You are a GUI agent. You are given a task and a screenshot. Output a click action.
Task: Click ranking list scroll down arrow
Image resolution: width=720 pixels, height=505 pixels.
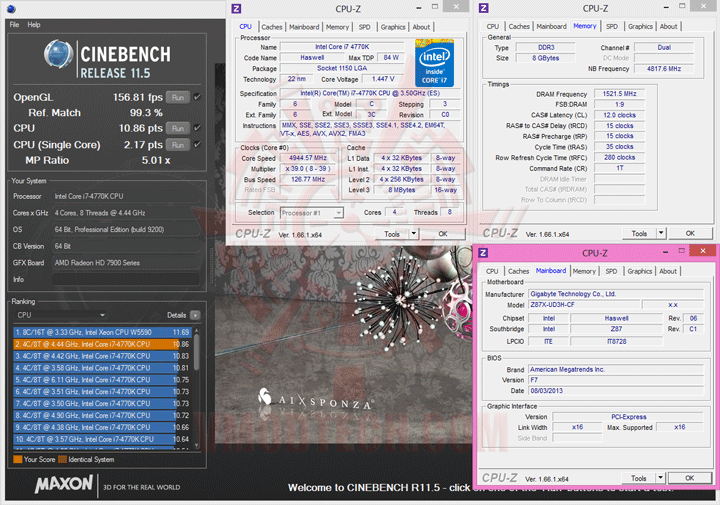pos(197,445)
